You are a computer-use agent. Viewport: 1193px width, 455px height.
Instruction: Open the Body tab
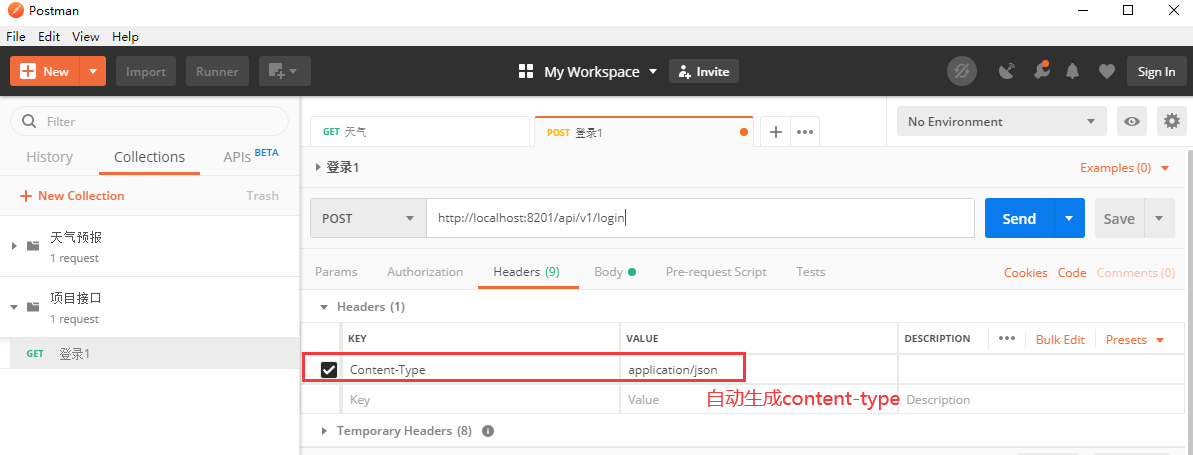(x=615, y=272)
